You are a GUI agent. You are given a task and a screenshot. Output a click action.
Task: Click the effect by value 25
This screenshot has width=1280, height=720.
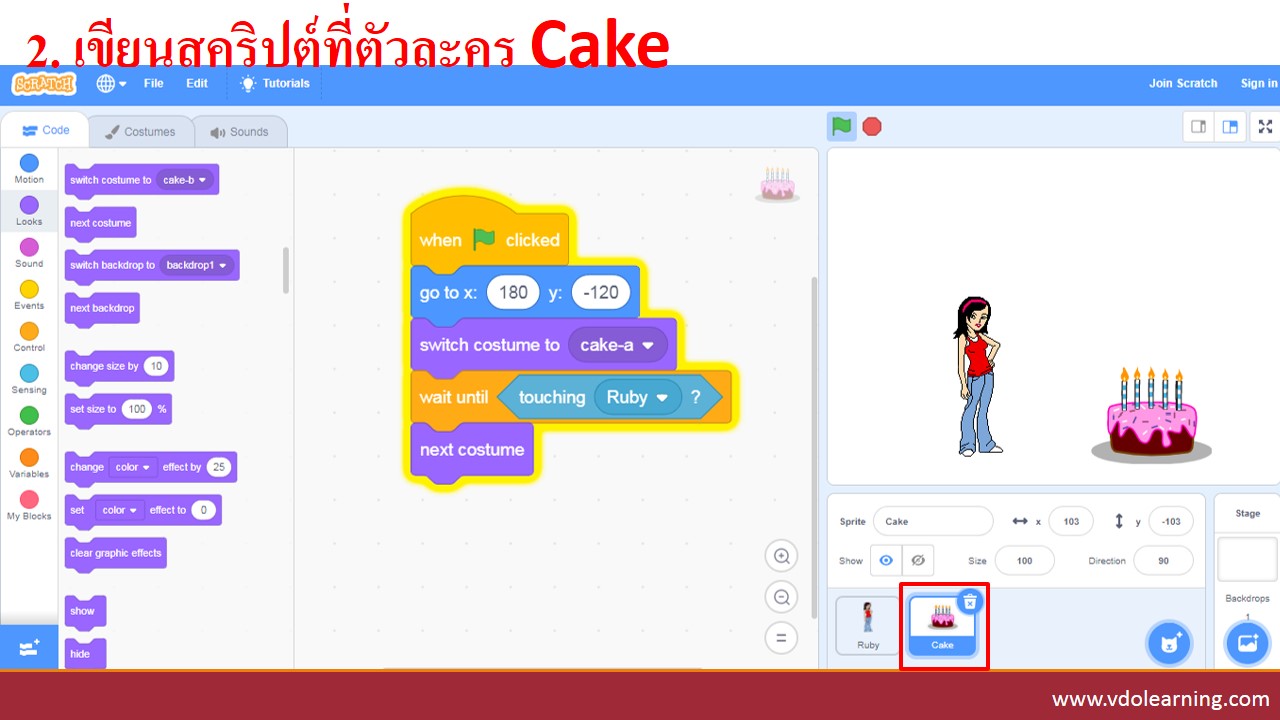click(x=219, y=467)
